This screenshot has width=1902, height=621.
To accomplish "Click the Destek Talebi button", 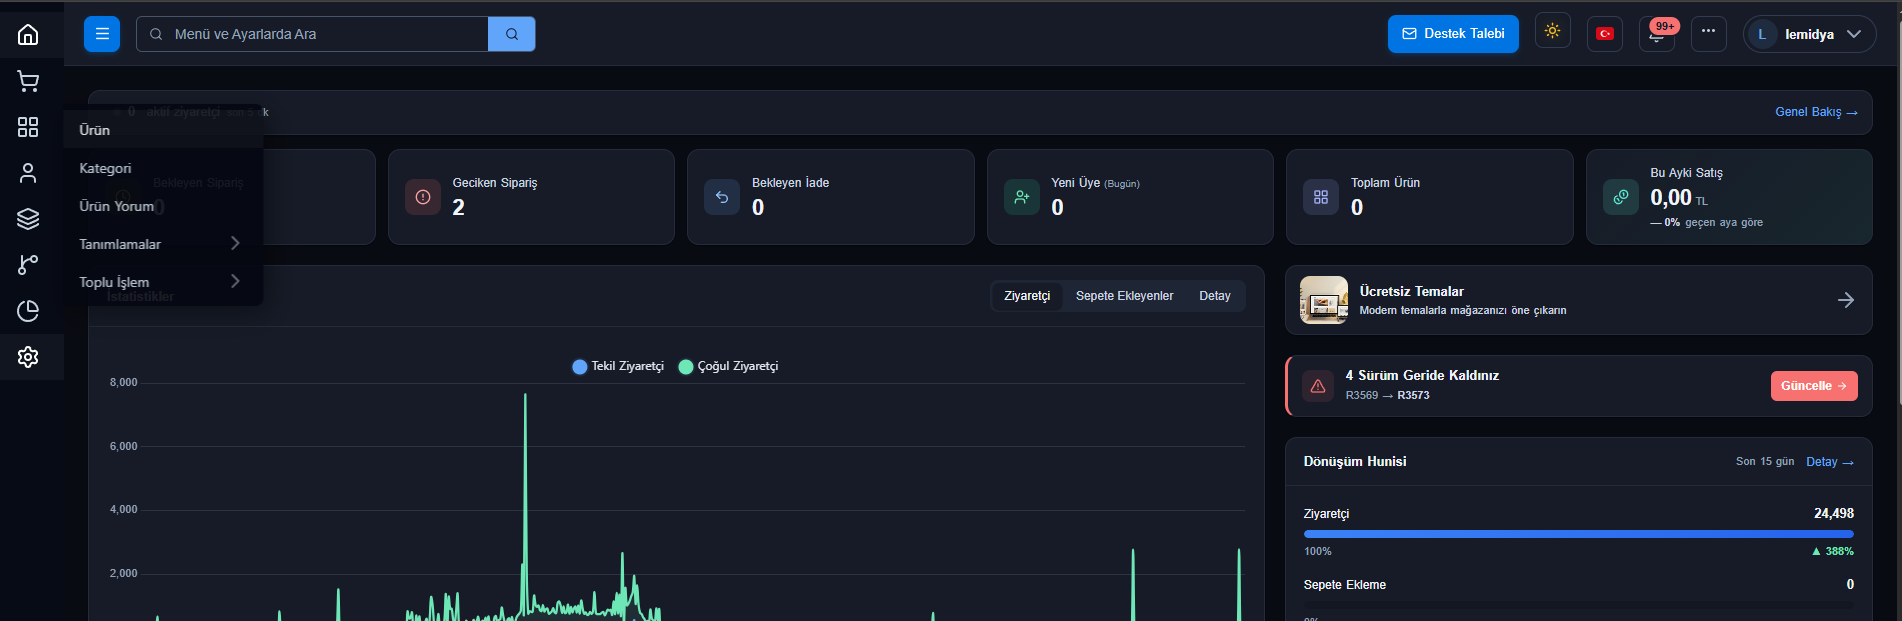I will coord(1453,34).
